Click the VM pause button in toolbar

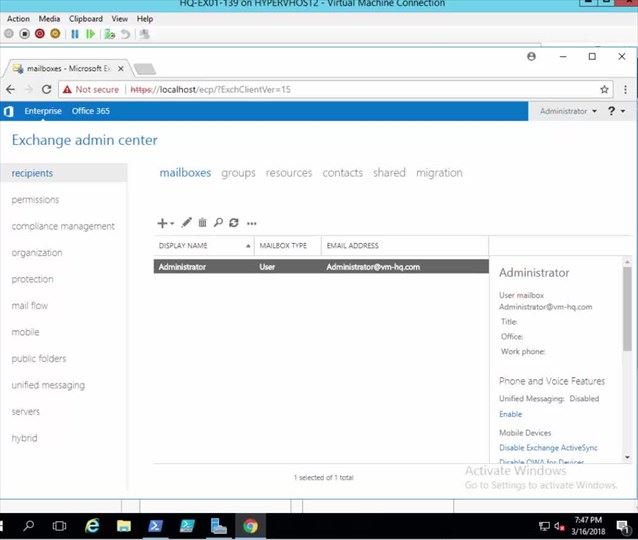75,33
